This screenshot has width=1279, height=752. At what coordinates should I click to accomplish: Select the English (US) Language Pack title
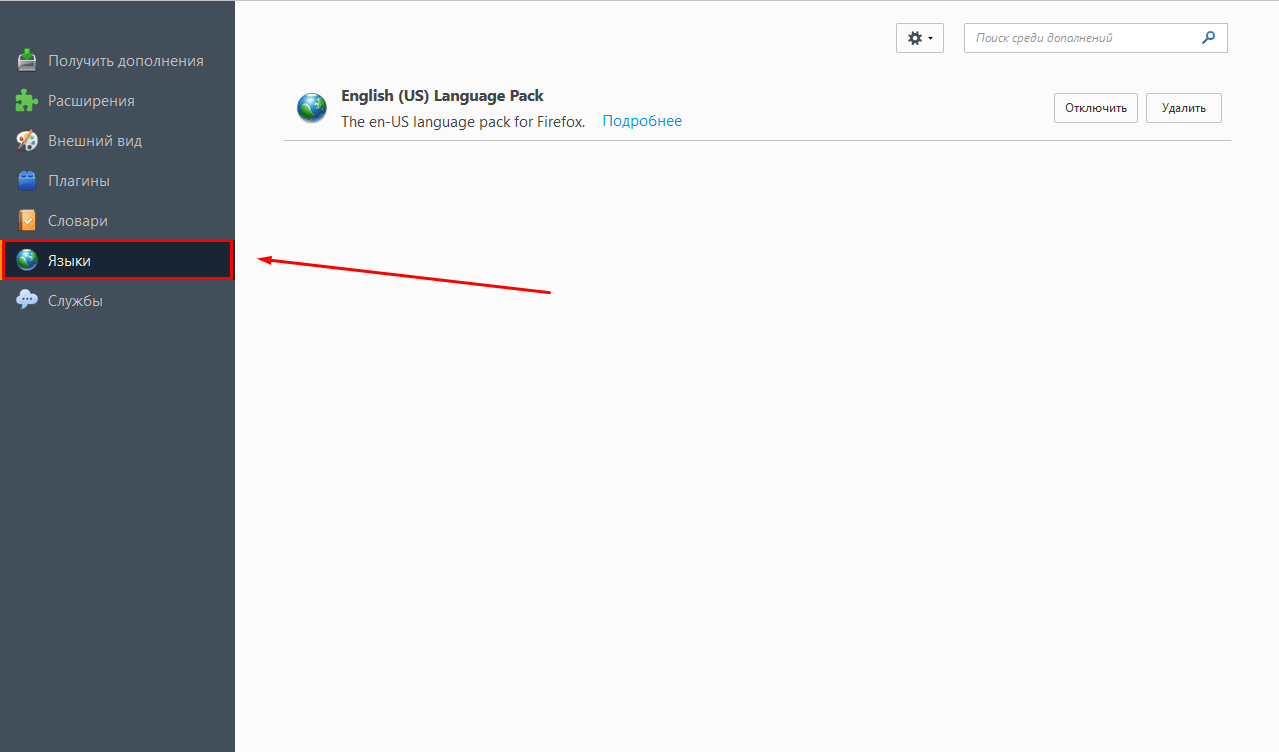(x=442, y=96)
